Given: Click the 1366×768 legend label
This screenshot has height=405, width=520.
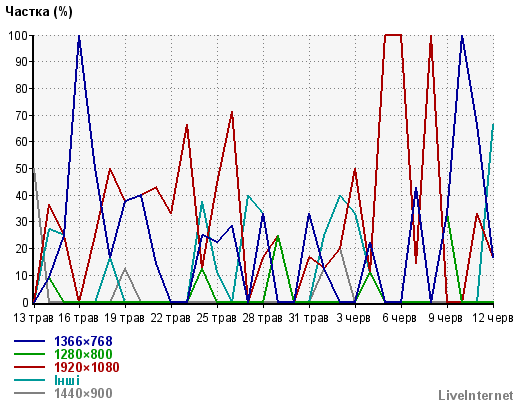Looking at the screenshot, I should click(x=83, y=341).
